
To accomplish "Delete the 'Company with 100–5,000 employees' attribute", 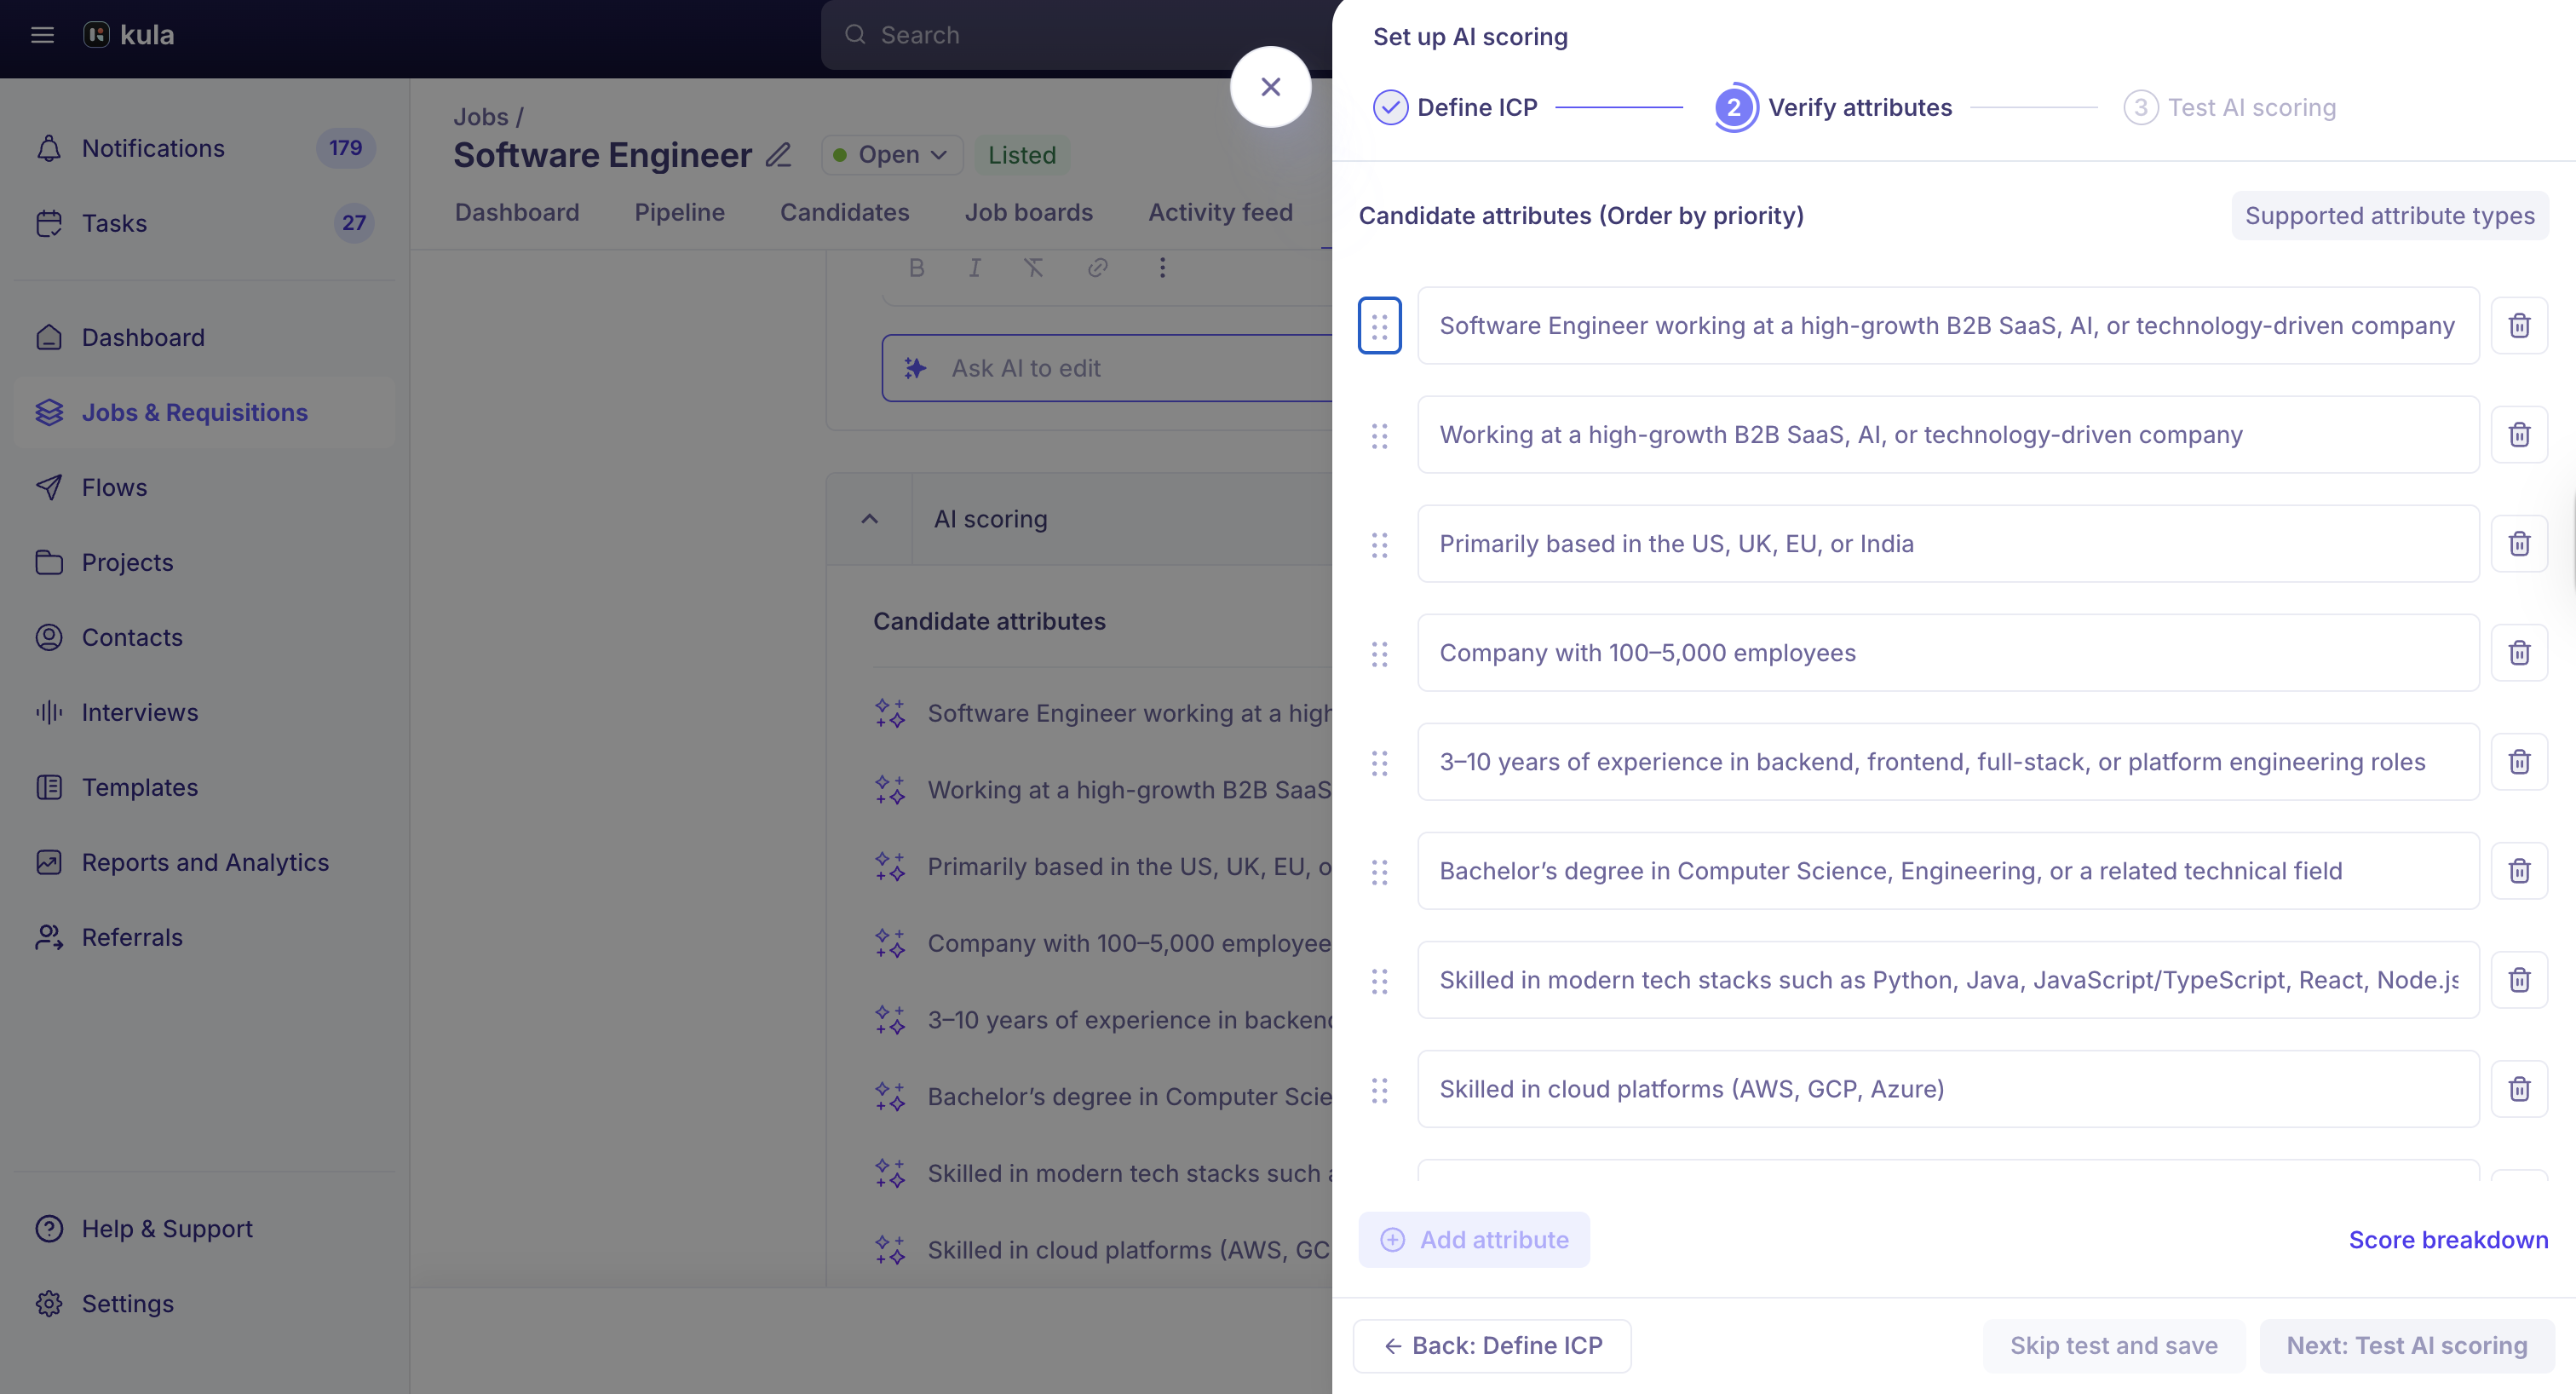I will click(2518, 653).
